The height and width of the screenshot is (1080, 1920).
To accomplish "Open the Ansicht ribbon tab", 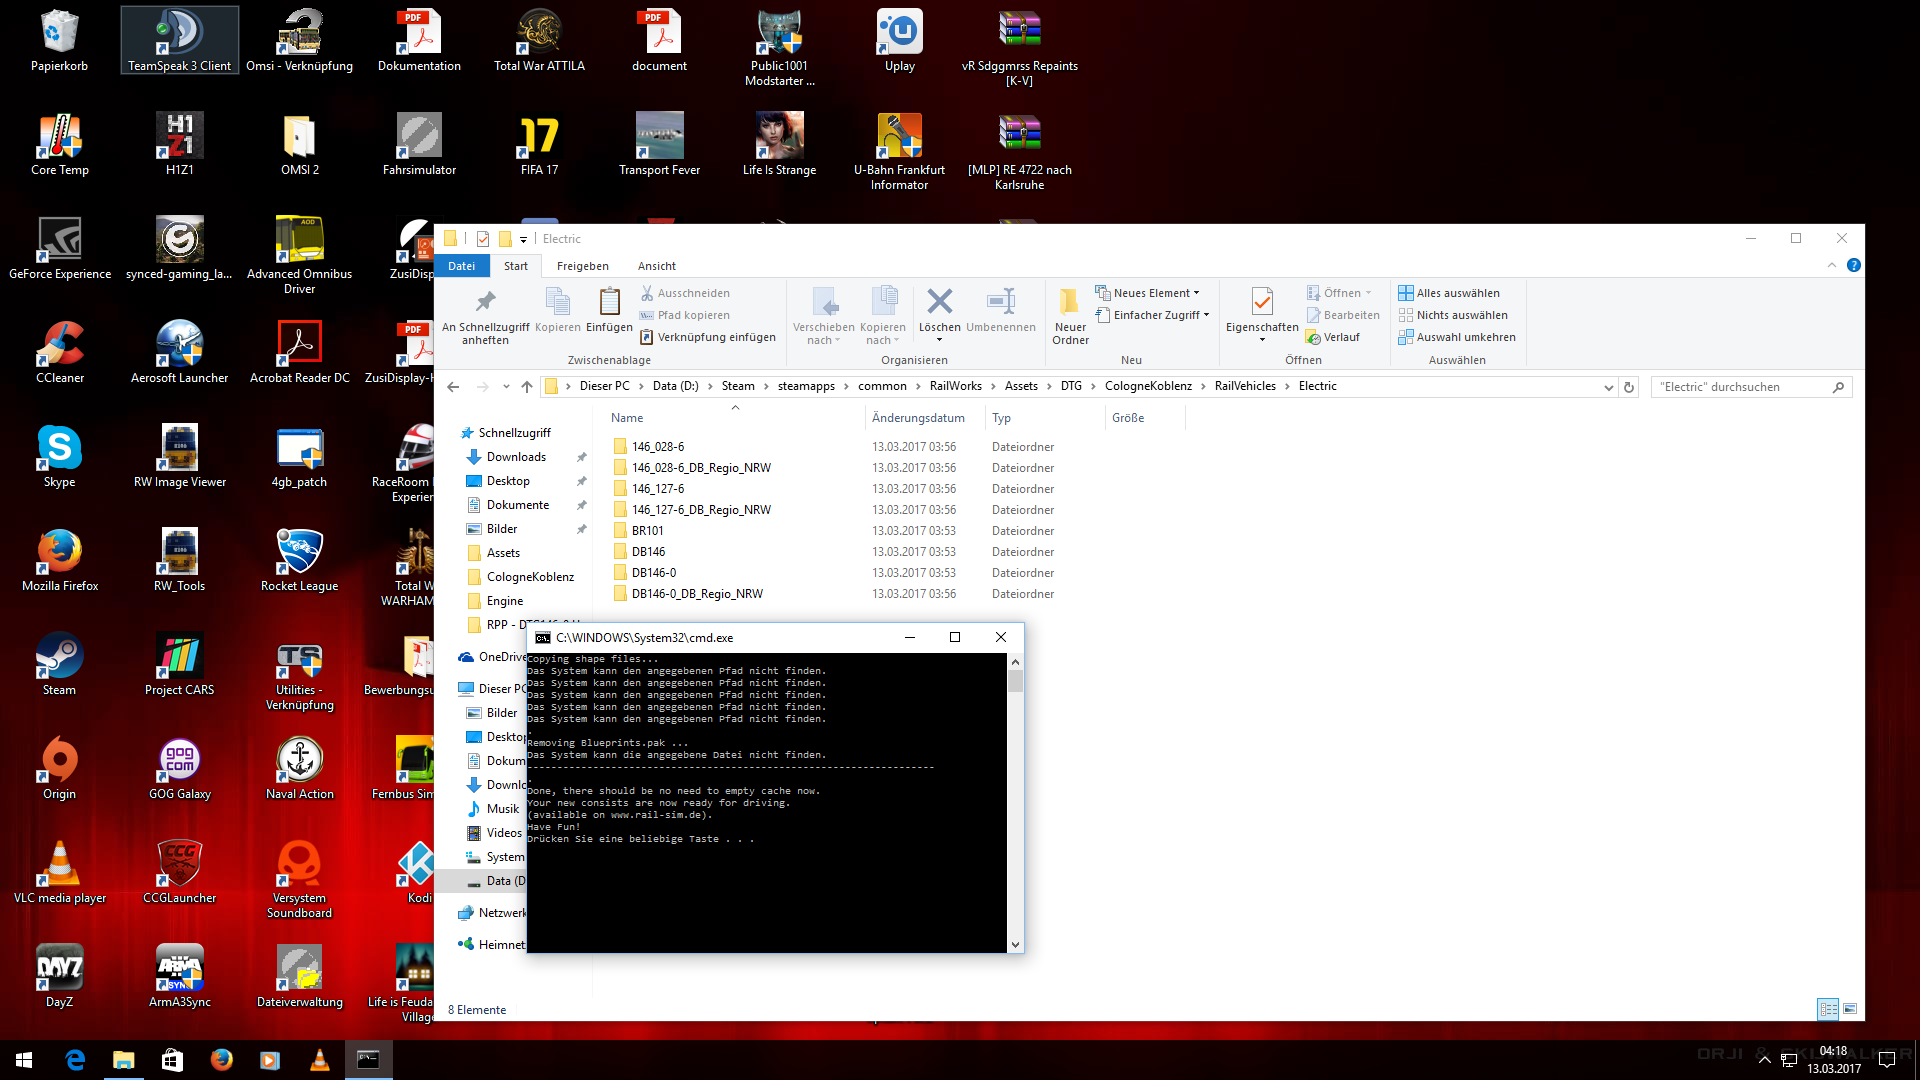I will (x=656, y=266).
